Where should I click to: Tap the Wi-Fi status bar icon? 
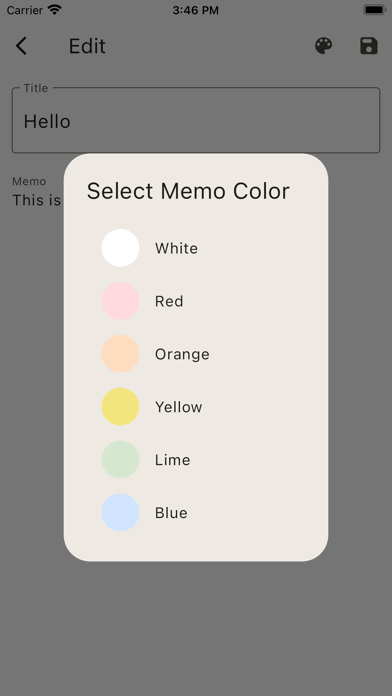pos(55,10)
